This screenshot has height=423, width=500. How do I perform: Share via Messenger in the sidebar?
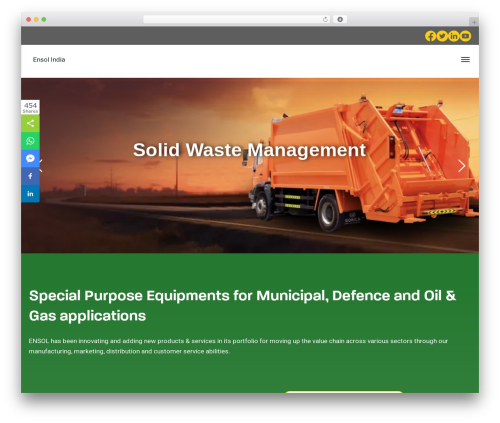30,158
